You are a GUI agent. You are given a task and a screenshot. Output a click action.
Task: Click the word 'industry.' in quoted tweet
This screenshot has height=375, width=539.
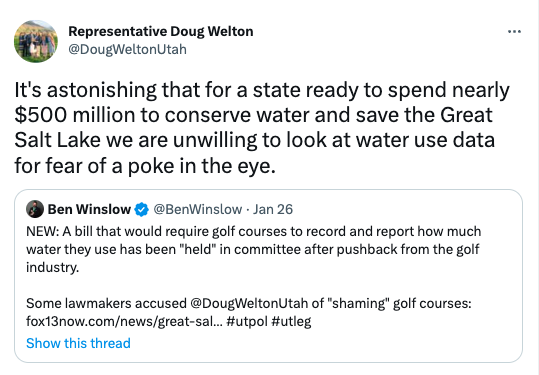click(x=53, y=267)
